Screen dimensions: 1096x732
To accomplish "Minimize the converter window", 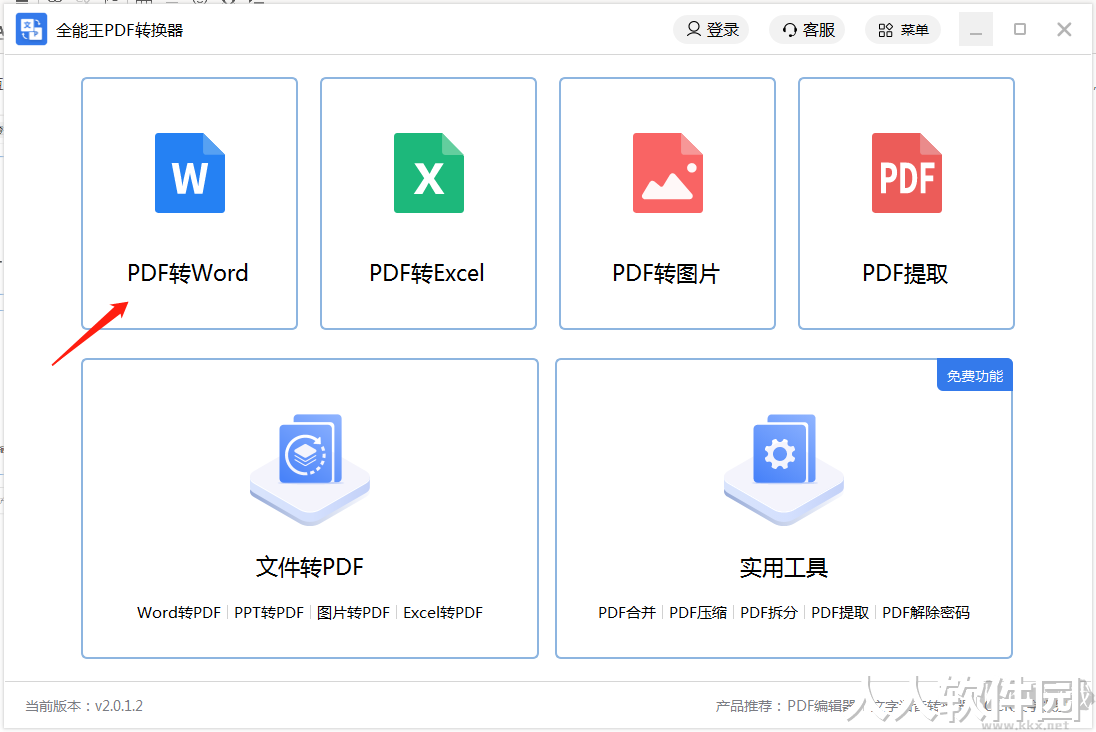I will [976, 29].
